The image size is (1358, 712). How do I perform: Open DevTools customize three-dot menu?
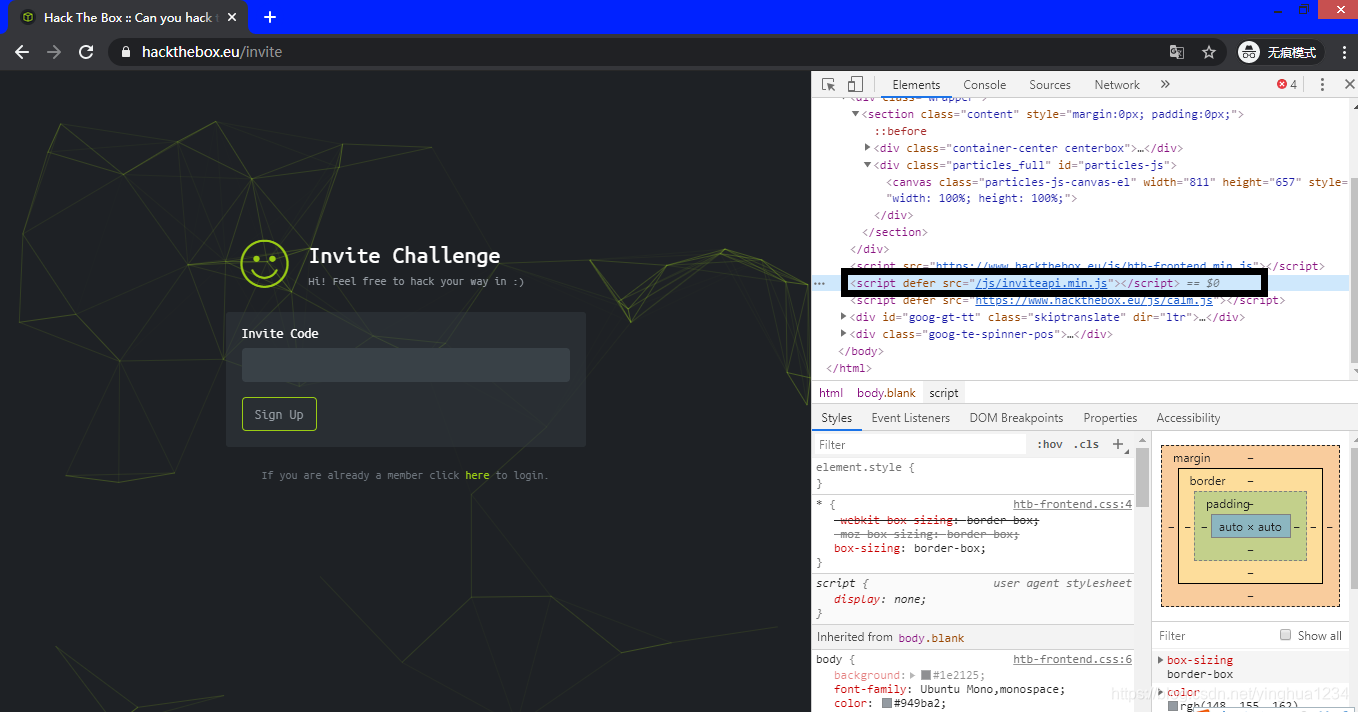[1322, 85]
